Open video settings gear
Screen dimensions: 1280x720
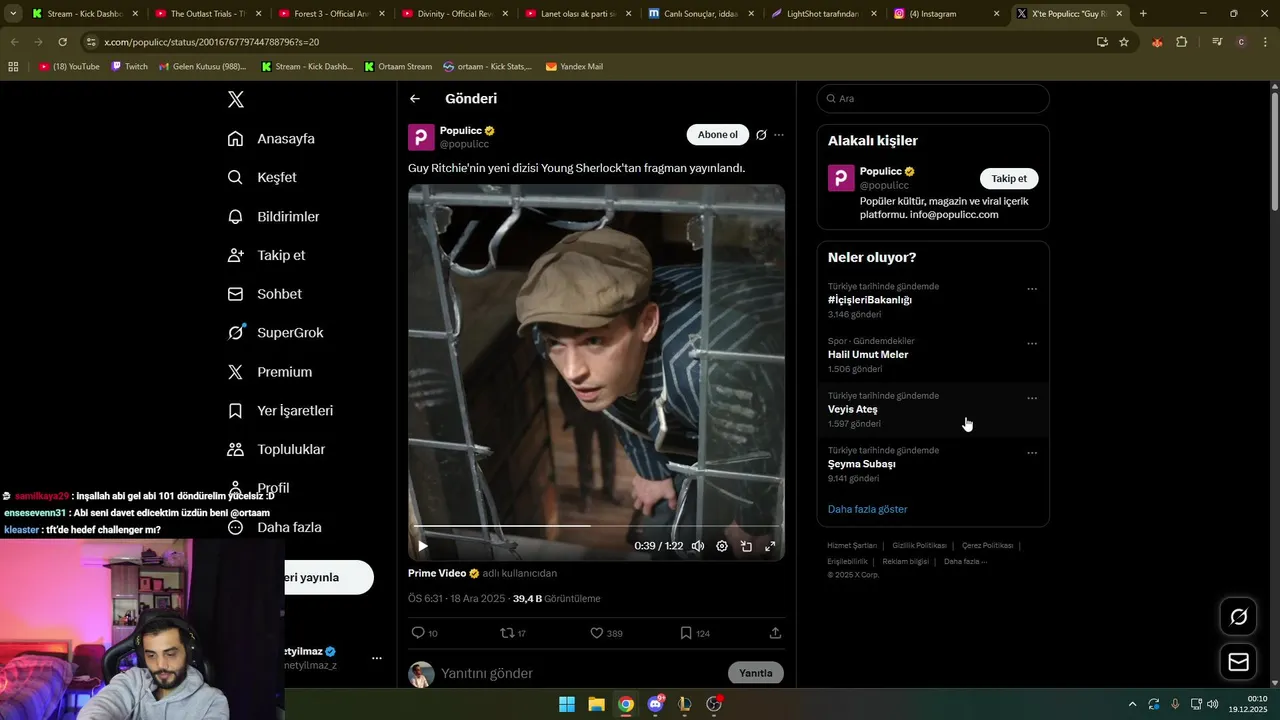722,546
